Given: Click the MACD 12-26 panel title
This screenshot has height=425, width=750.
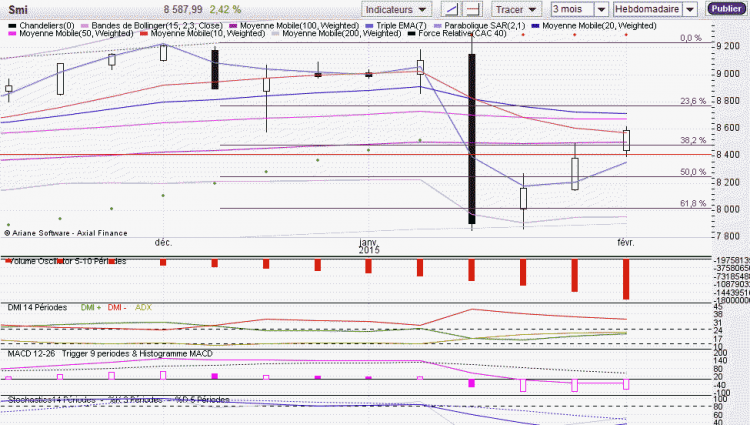Looking at the screenshot, I should pos(110,354).
